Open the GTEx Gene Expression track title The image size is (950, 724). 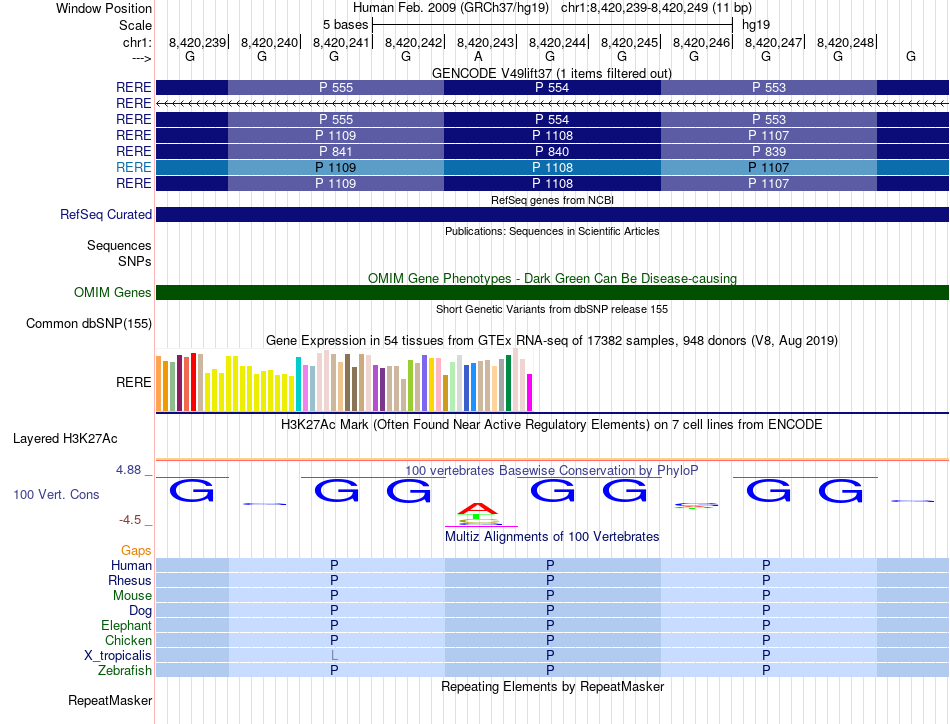(552, 340)
